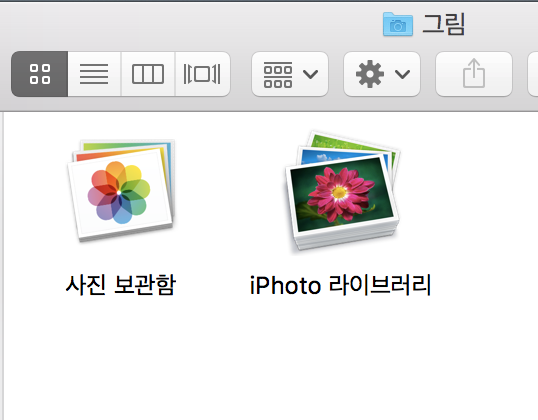
Task: Click the 사진 보관함 file name
Action: tap(121, 285)
